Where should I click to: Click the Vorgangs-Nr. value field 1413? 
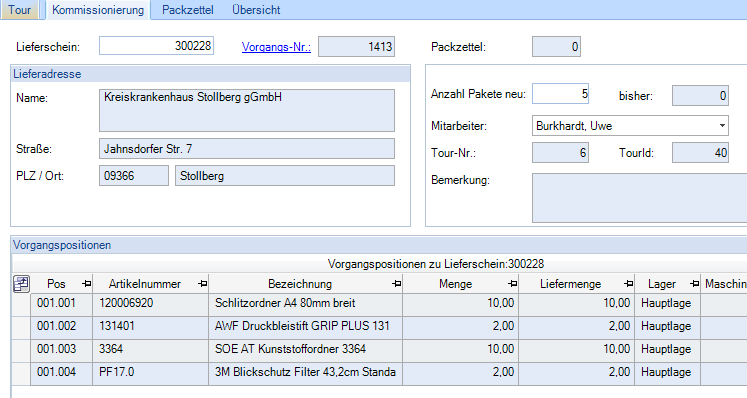(x=356, y=47)
